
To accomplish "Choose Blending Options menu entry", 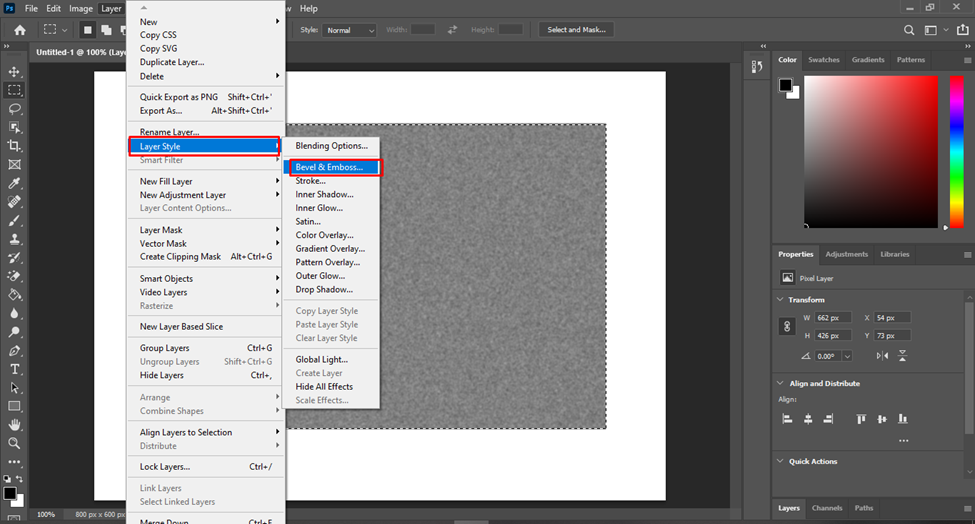I will pos(331,146).
